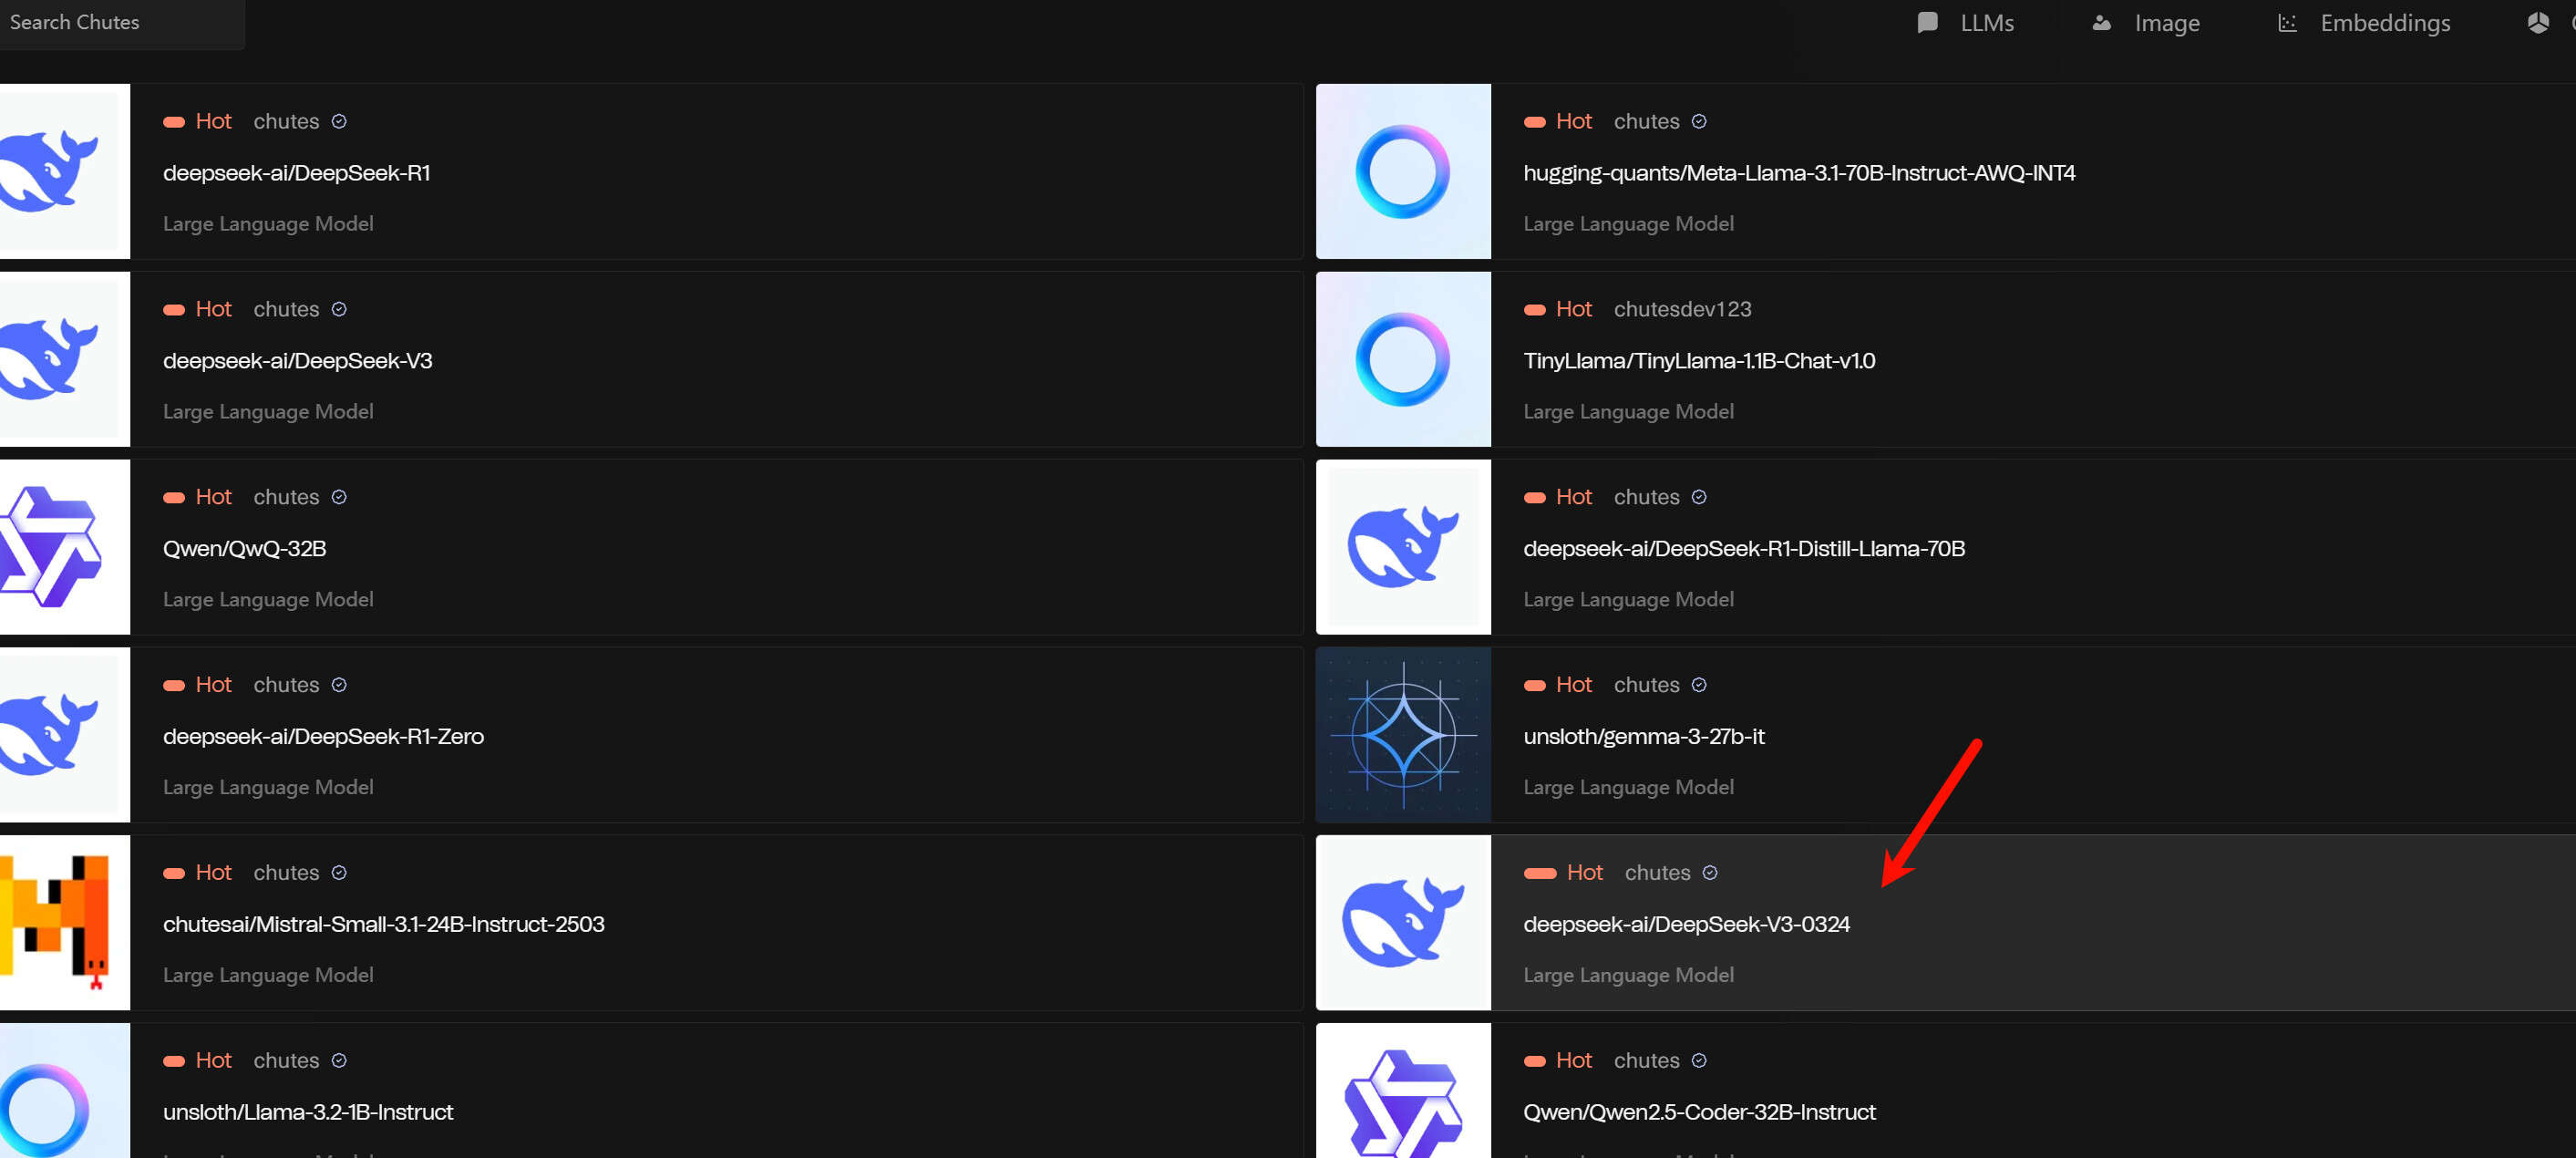2576x1158 pixels.
Task: Click the TinyLlama ring logo
Action: tap(1403, 359)
